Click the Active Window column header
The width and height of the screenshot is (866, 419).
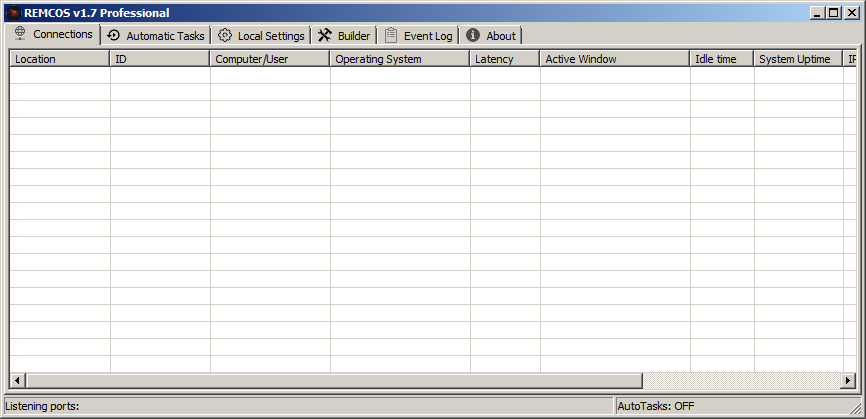(615, 59)
